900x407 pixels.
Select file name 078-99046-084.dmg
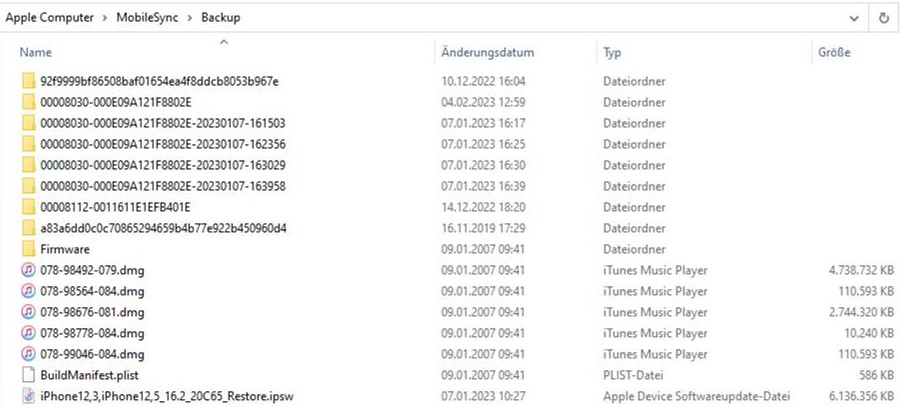[92, 354]
